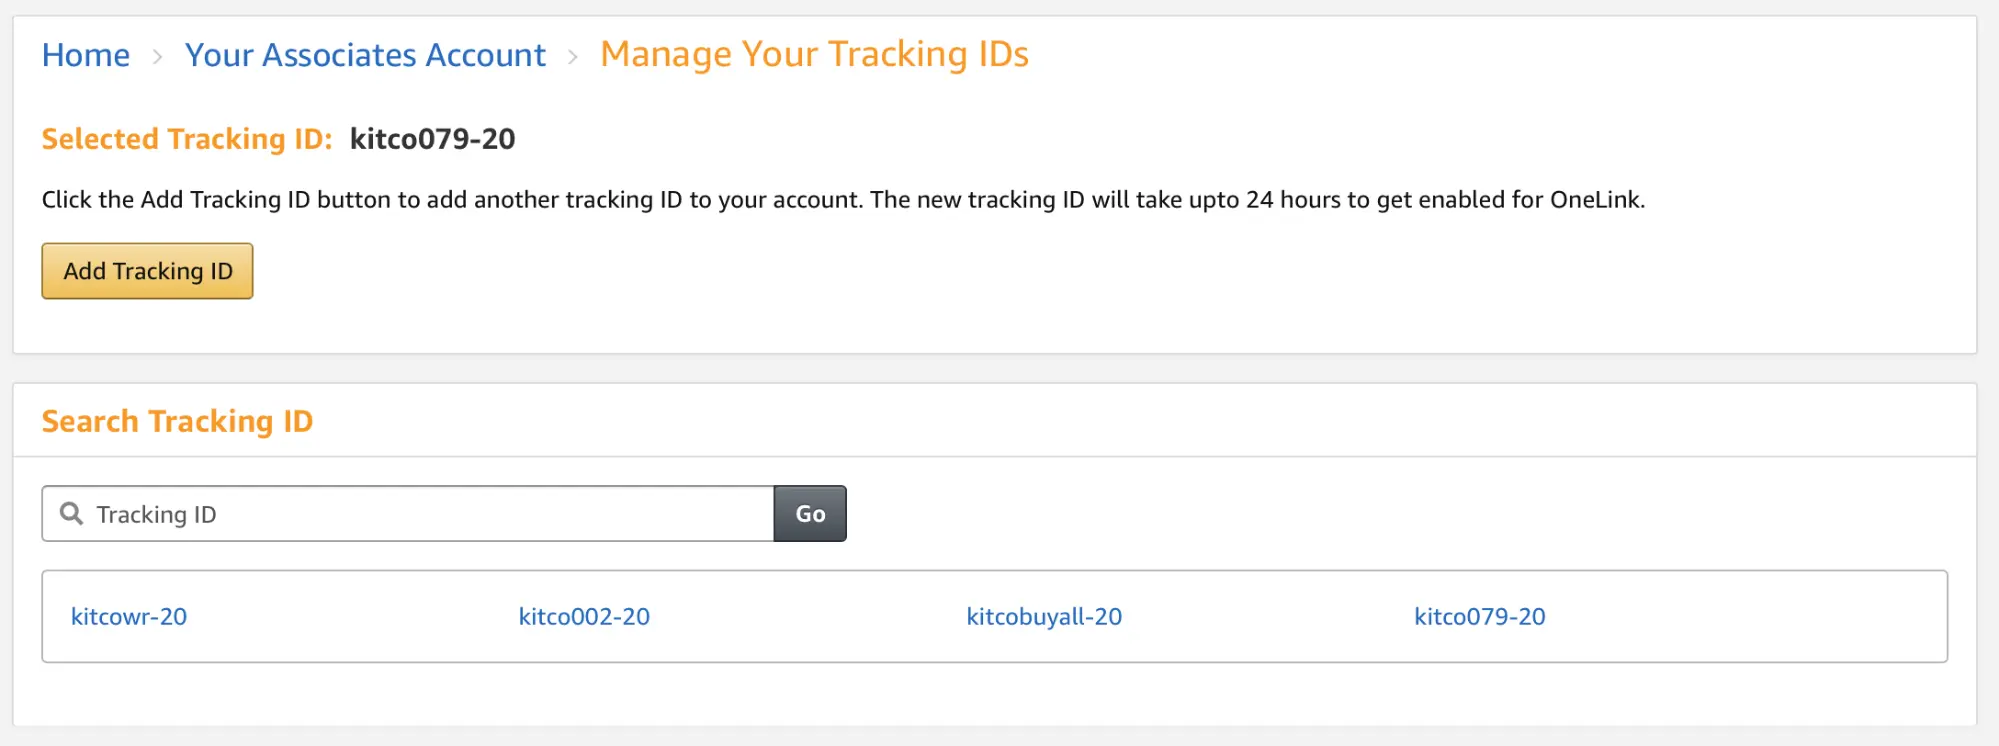Select the kitcobuyall-20 tracking ID
This screenshot has height=746, width=1999.
coord(1043,616)
